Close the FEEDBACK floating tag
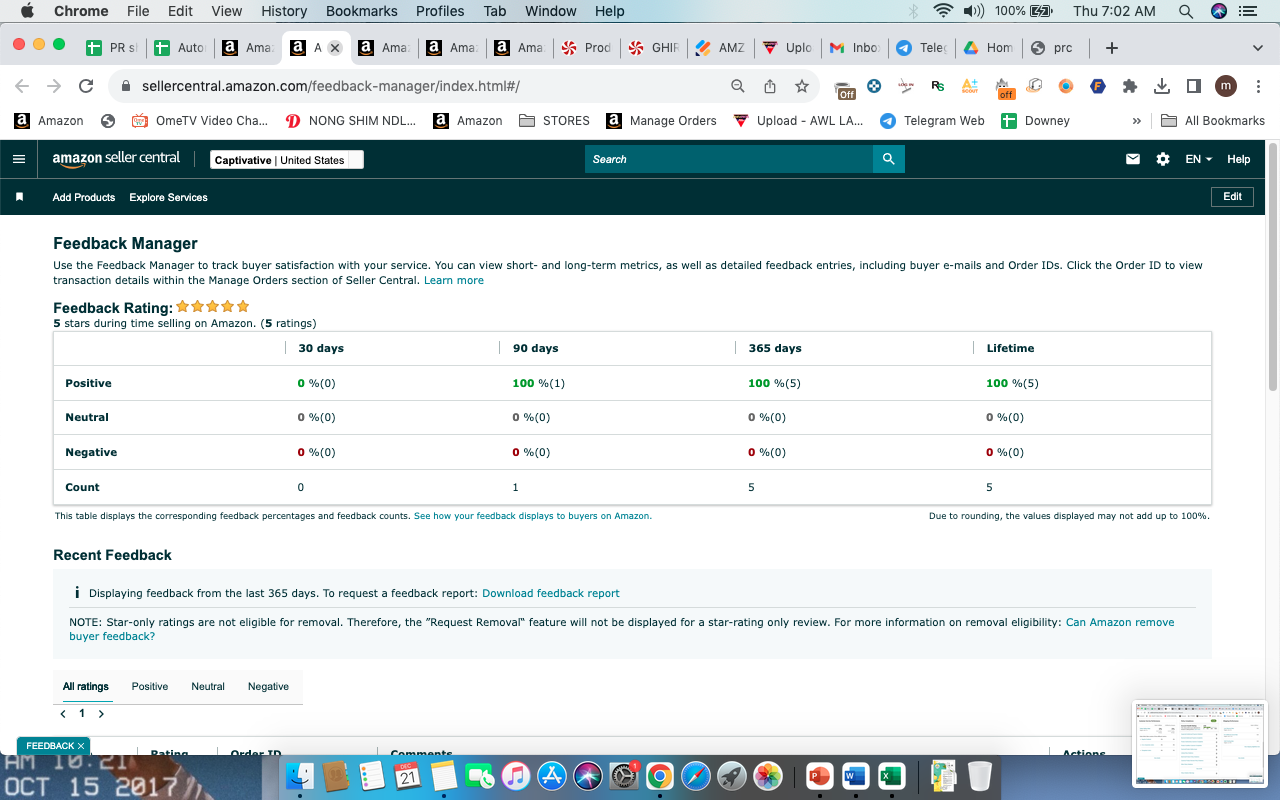The height and width of the screenshot is (800, 1280). [x=81, y=746]
